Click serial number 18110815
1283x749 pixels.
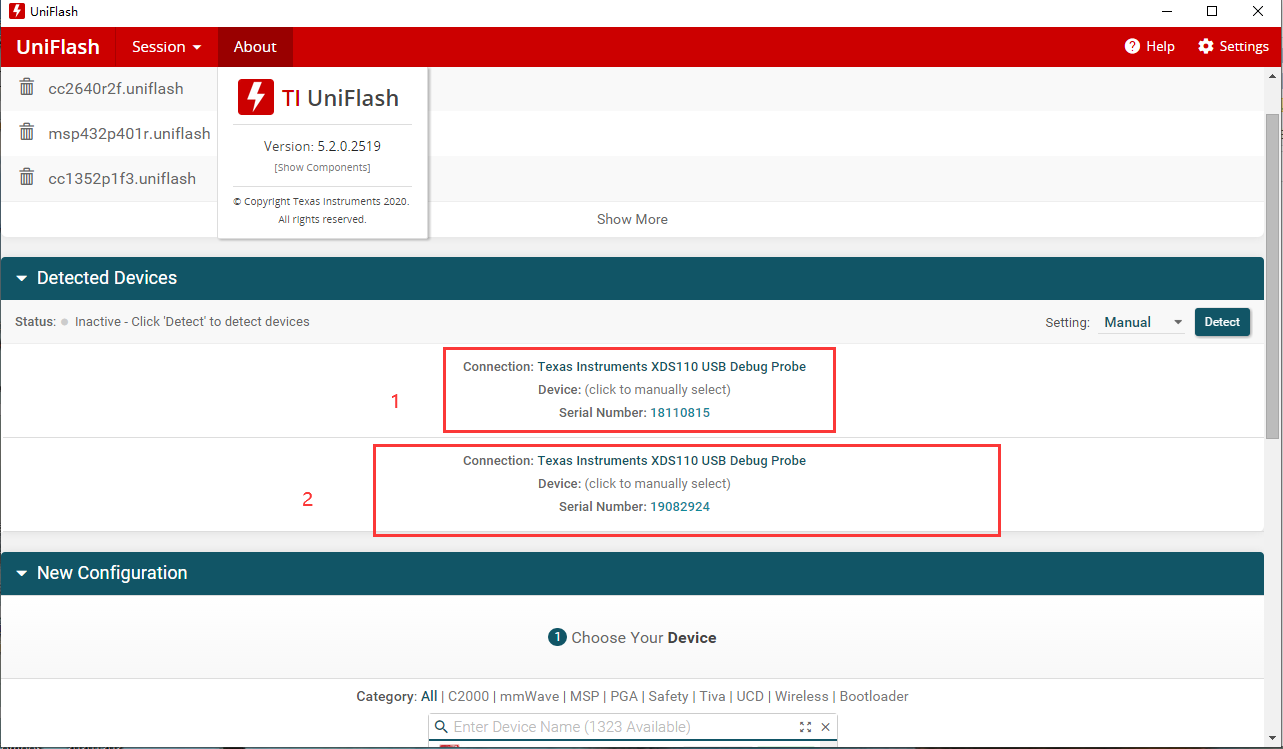coord(680,412)
